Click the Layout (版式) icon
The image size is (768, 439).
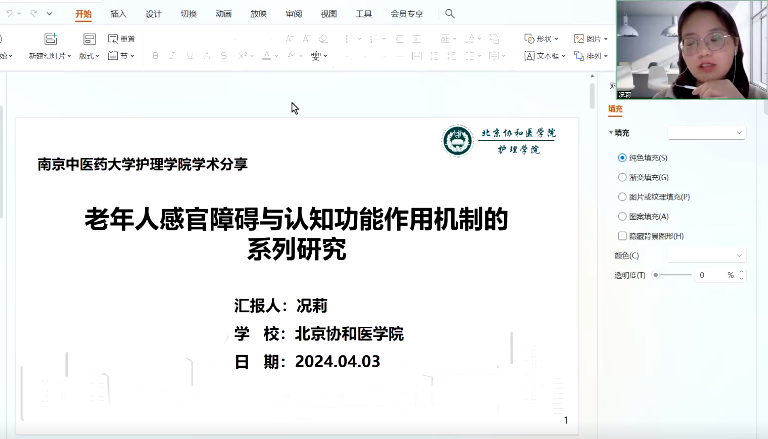click(89, 39)
